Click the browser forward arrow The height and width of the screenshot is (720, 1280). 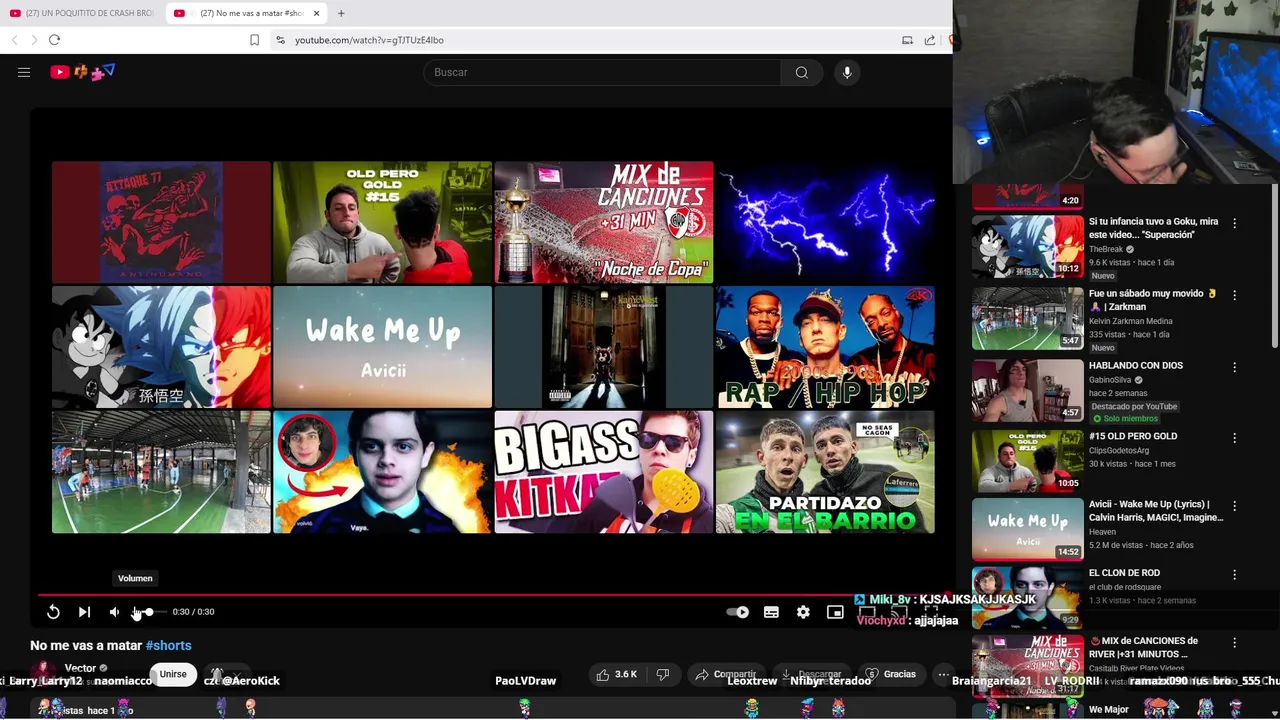click(x=33, y=40)
